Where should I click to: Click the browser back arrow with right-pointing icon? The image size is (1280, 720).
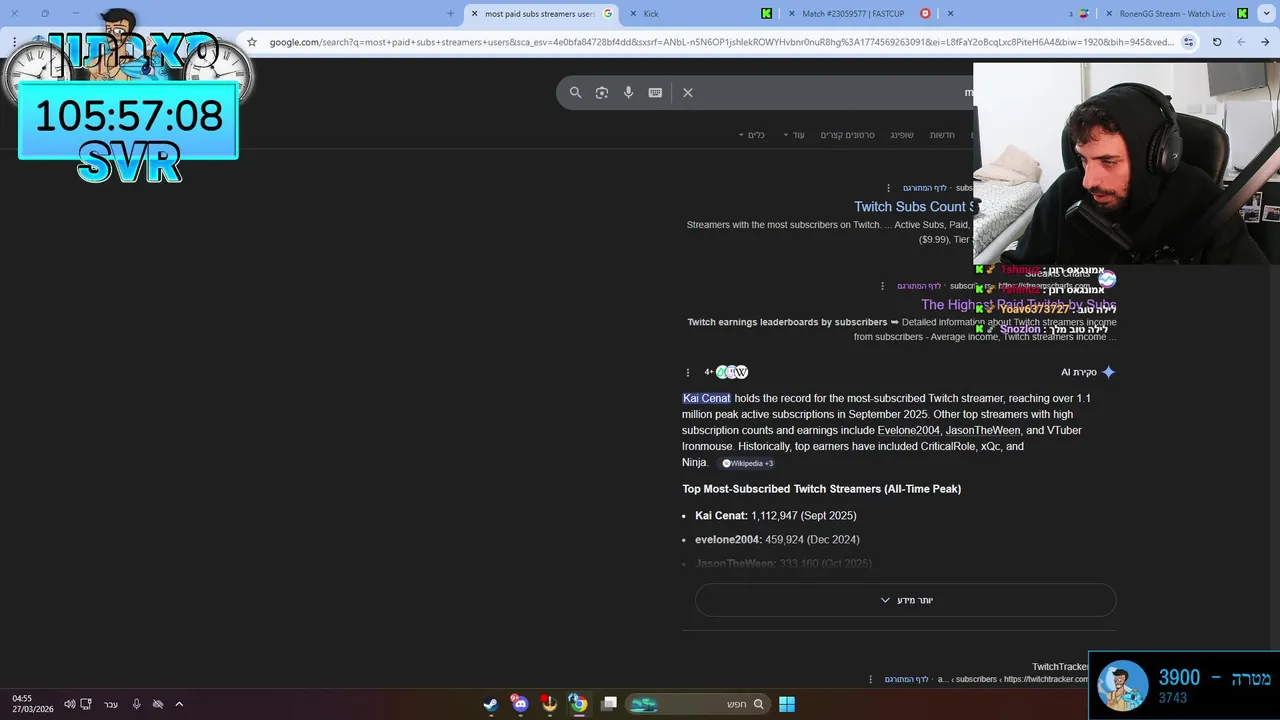(x=1265, y=42)
